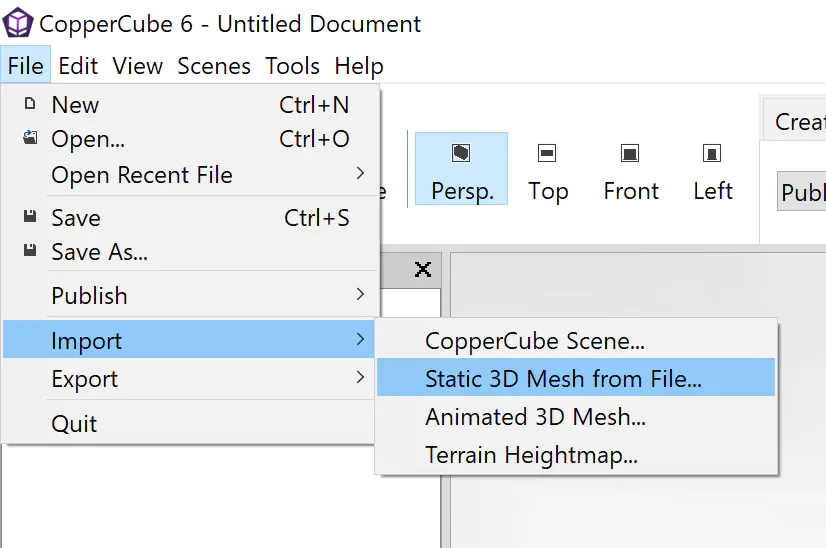Open the Scenes menu
Viewport: 826px width, 548px height.
click(x=214, y=66)
